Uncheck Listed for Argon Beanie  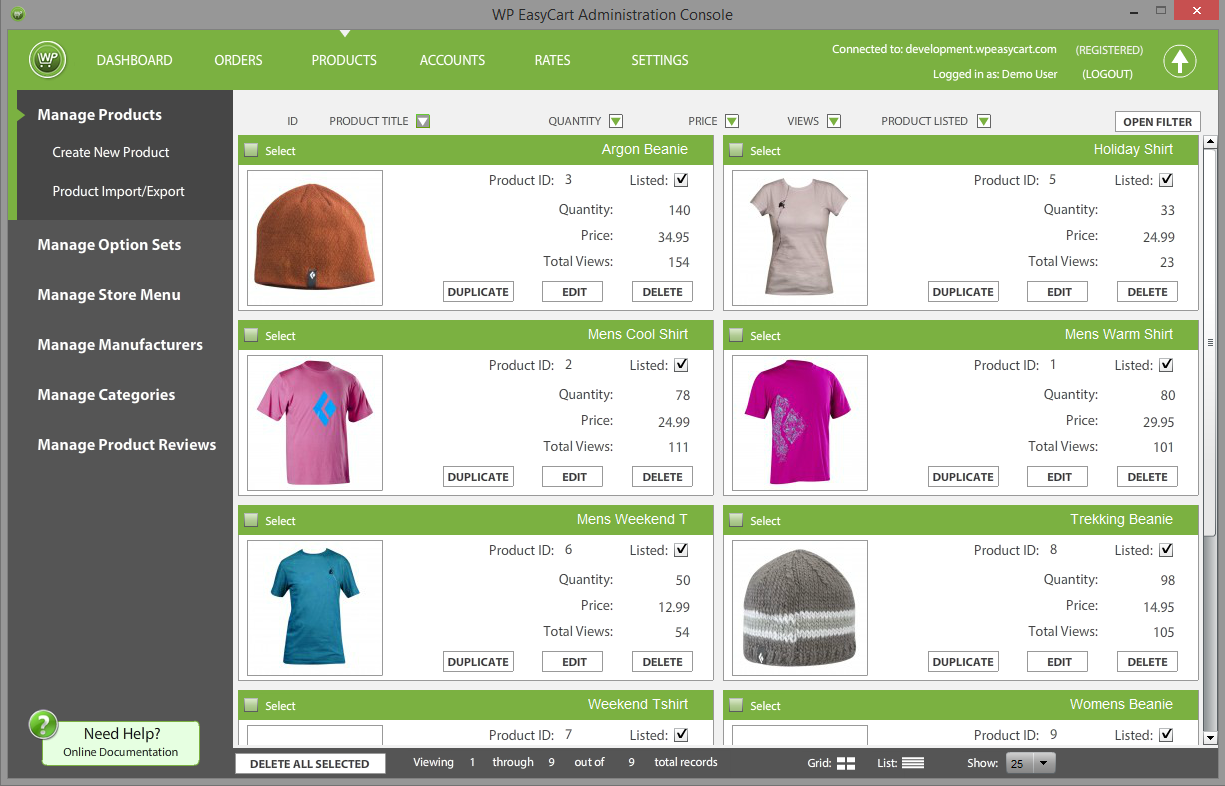click(x=681, y=180)
